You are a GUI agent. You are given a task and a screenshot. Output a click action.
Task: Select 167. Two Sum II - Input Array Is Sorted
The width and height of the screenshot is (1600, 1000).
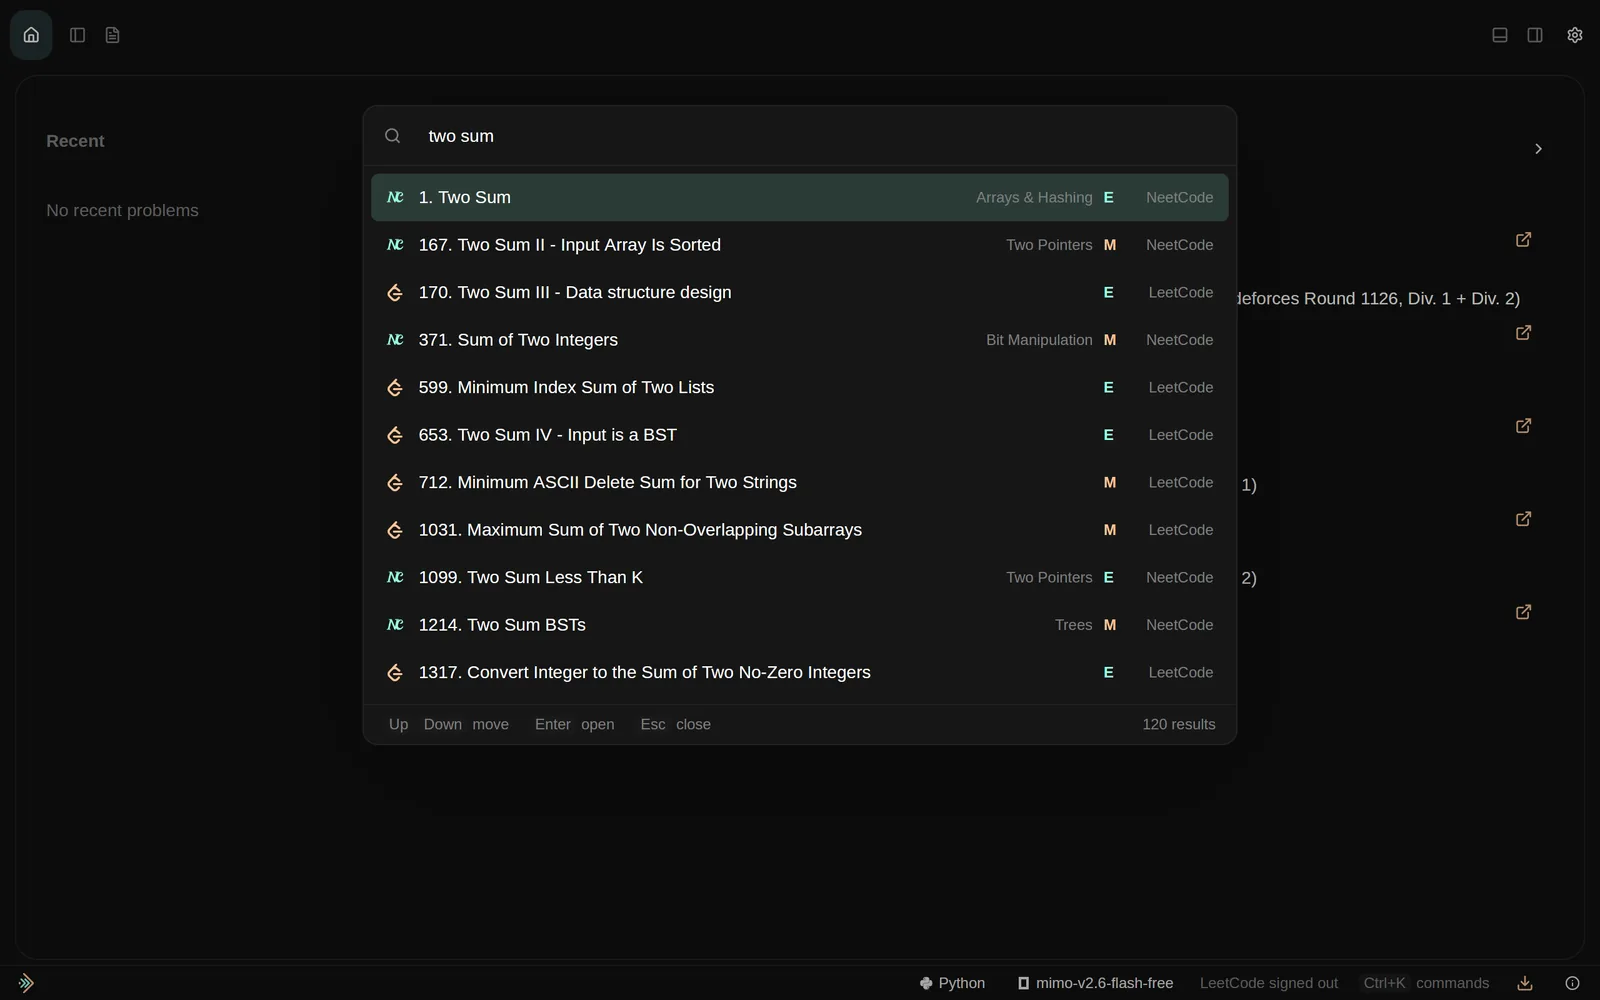(800, 245)
